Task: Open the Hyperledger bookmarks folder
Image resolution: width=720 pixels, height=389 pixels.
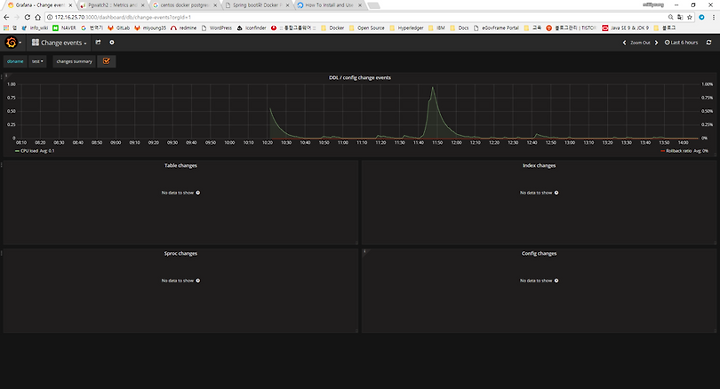Action: point(406,28)
